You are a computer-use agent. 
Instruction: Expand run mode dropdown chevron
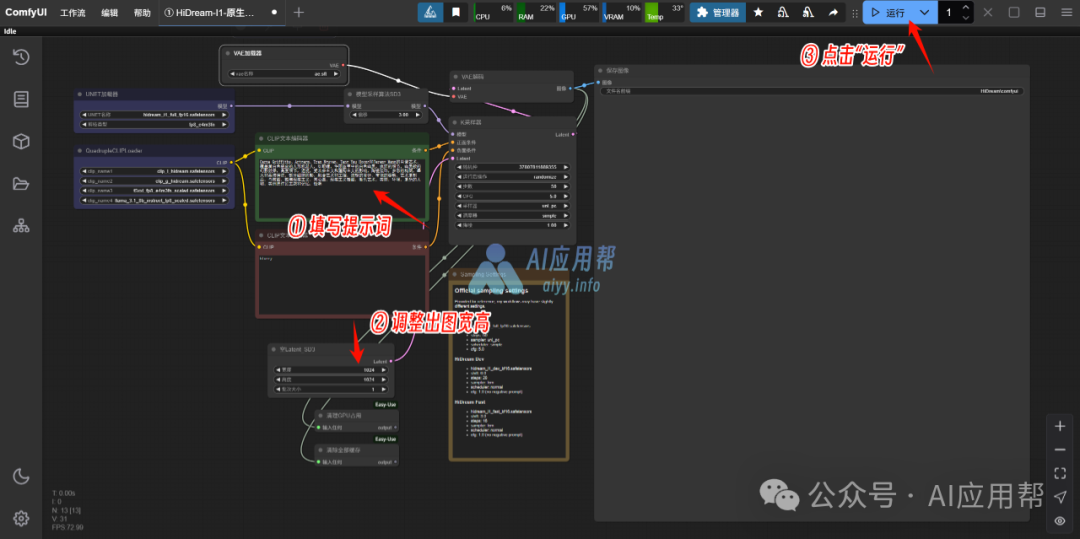(x=925, y=12)
